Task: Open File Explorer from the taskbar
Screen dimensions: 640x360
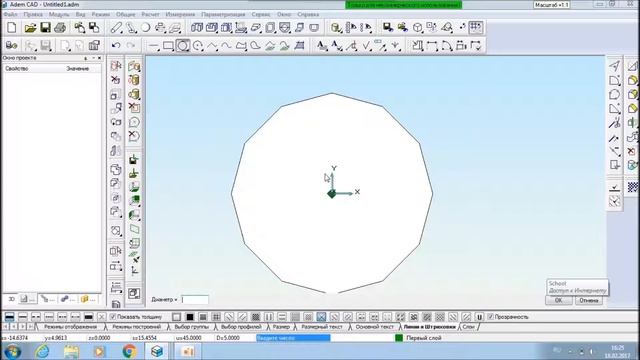Action: click(71, 351)
